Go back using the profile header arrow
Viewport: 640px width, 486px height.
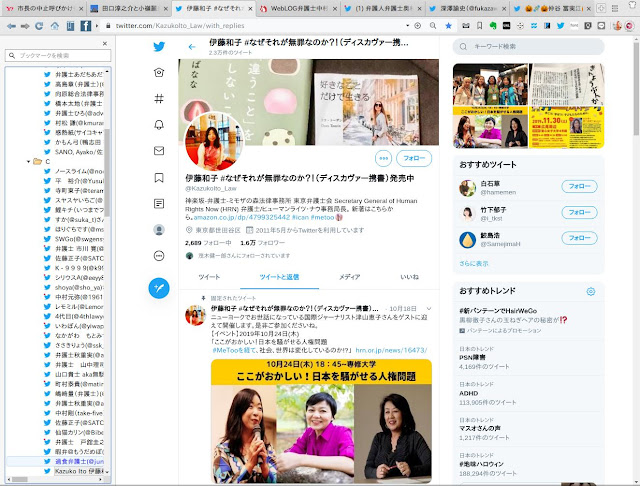pos(192,47)
